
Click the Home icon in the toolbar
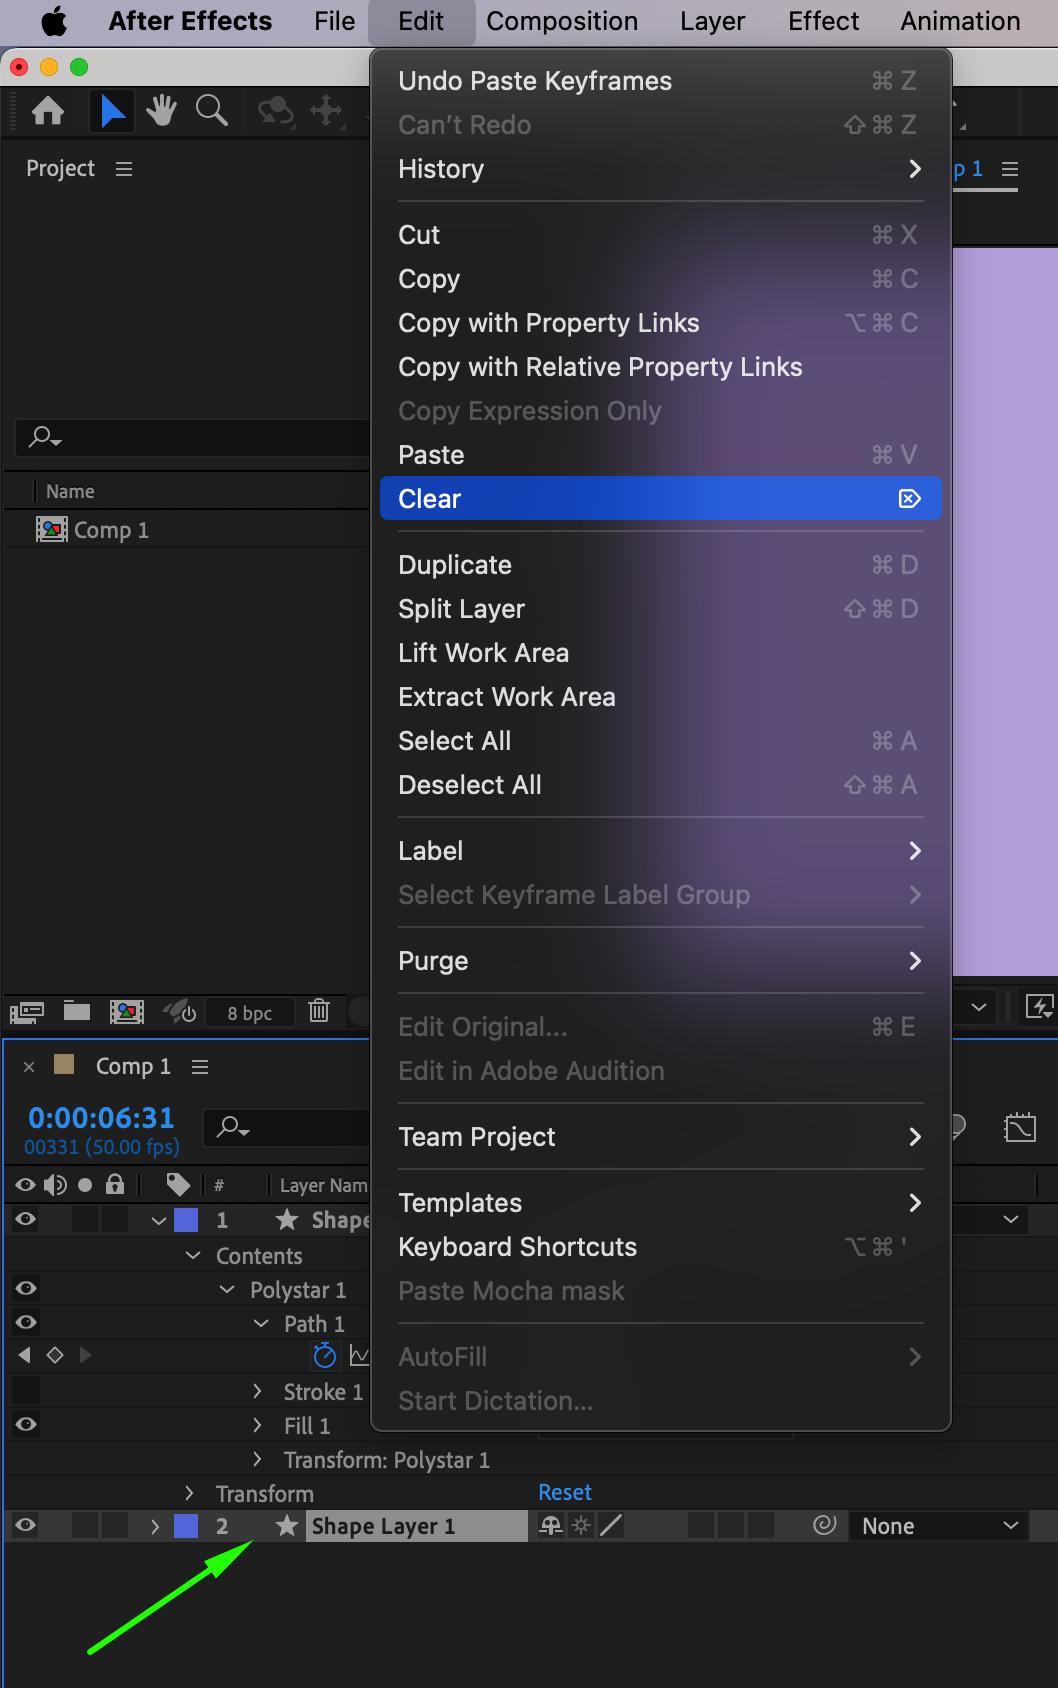point(48,111)
